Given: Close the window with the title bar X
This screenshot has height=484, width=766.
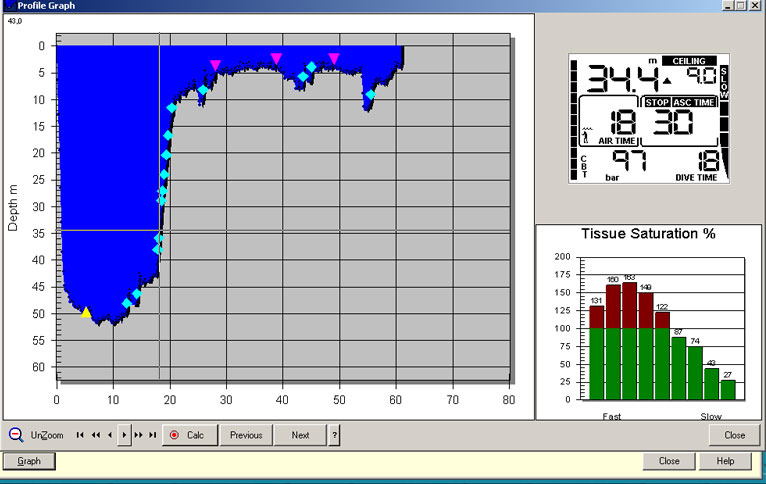Looking at the screenshot, I should [755, 5].
